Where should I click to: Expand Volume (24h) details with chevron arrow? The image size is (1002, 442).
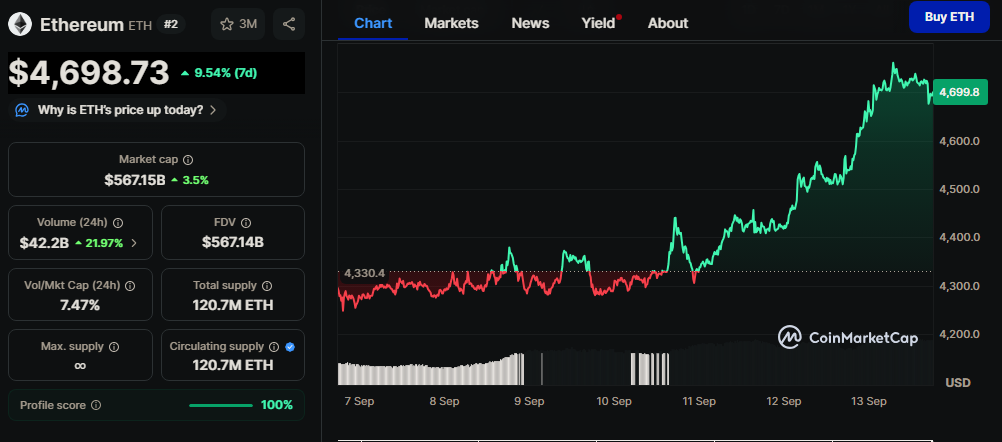(x=135, y=242)
